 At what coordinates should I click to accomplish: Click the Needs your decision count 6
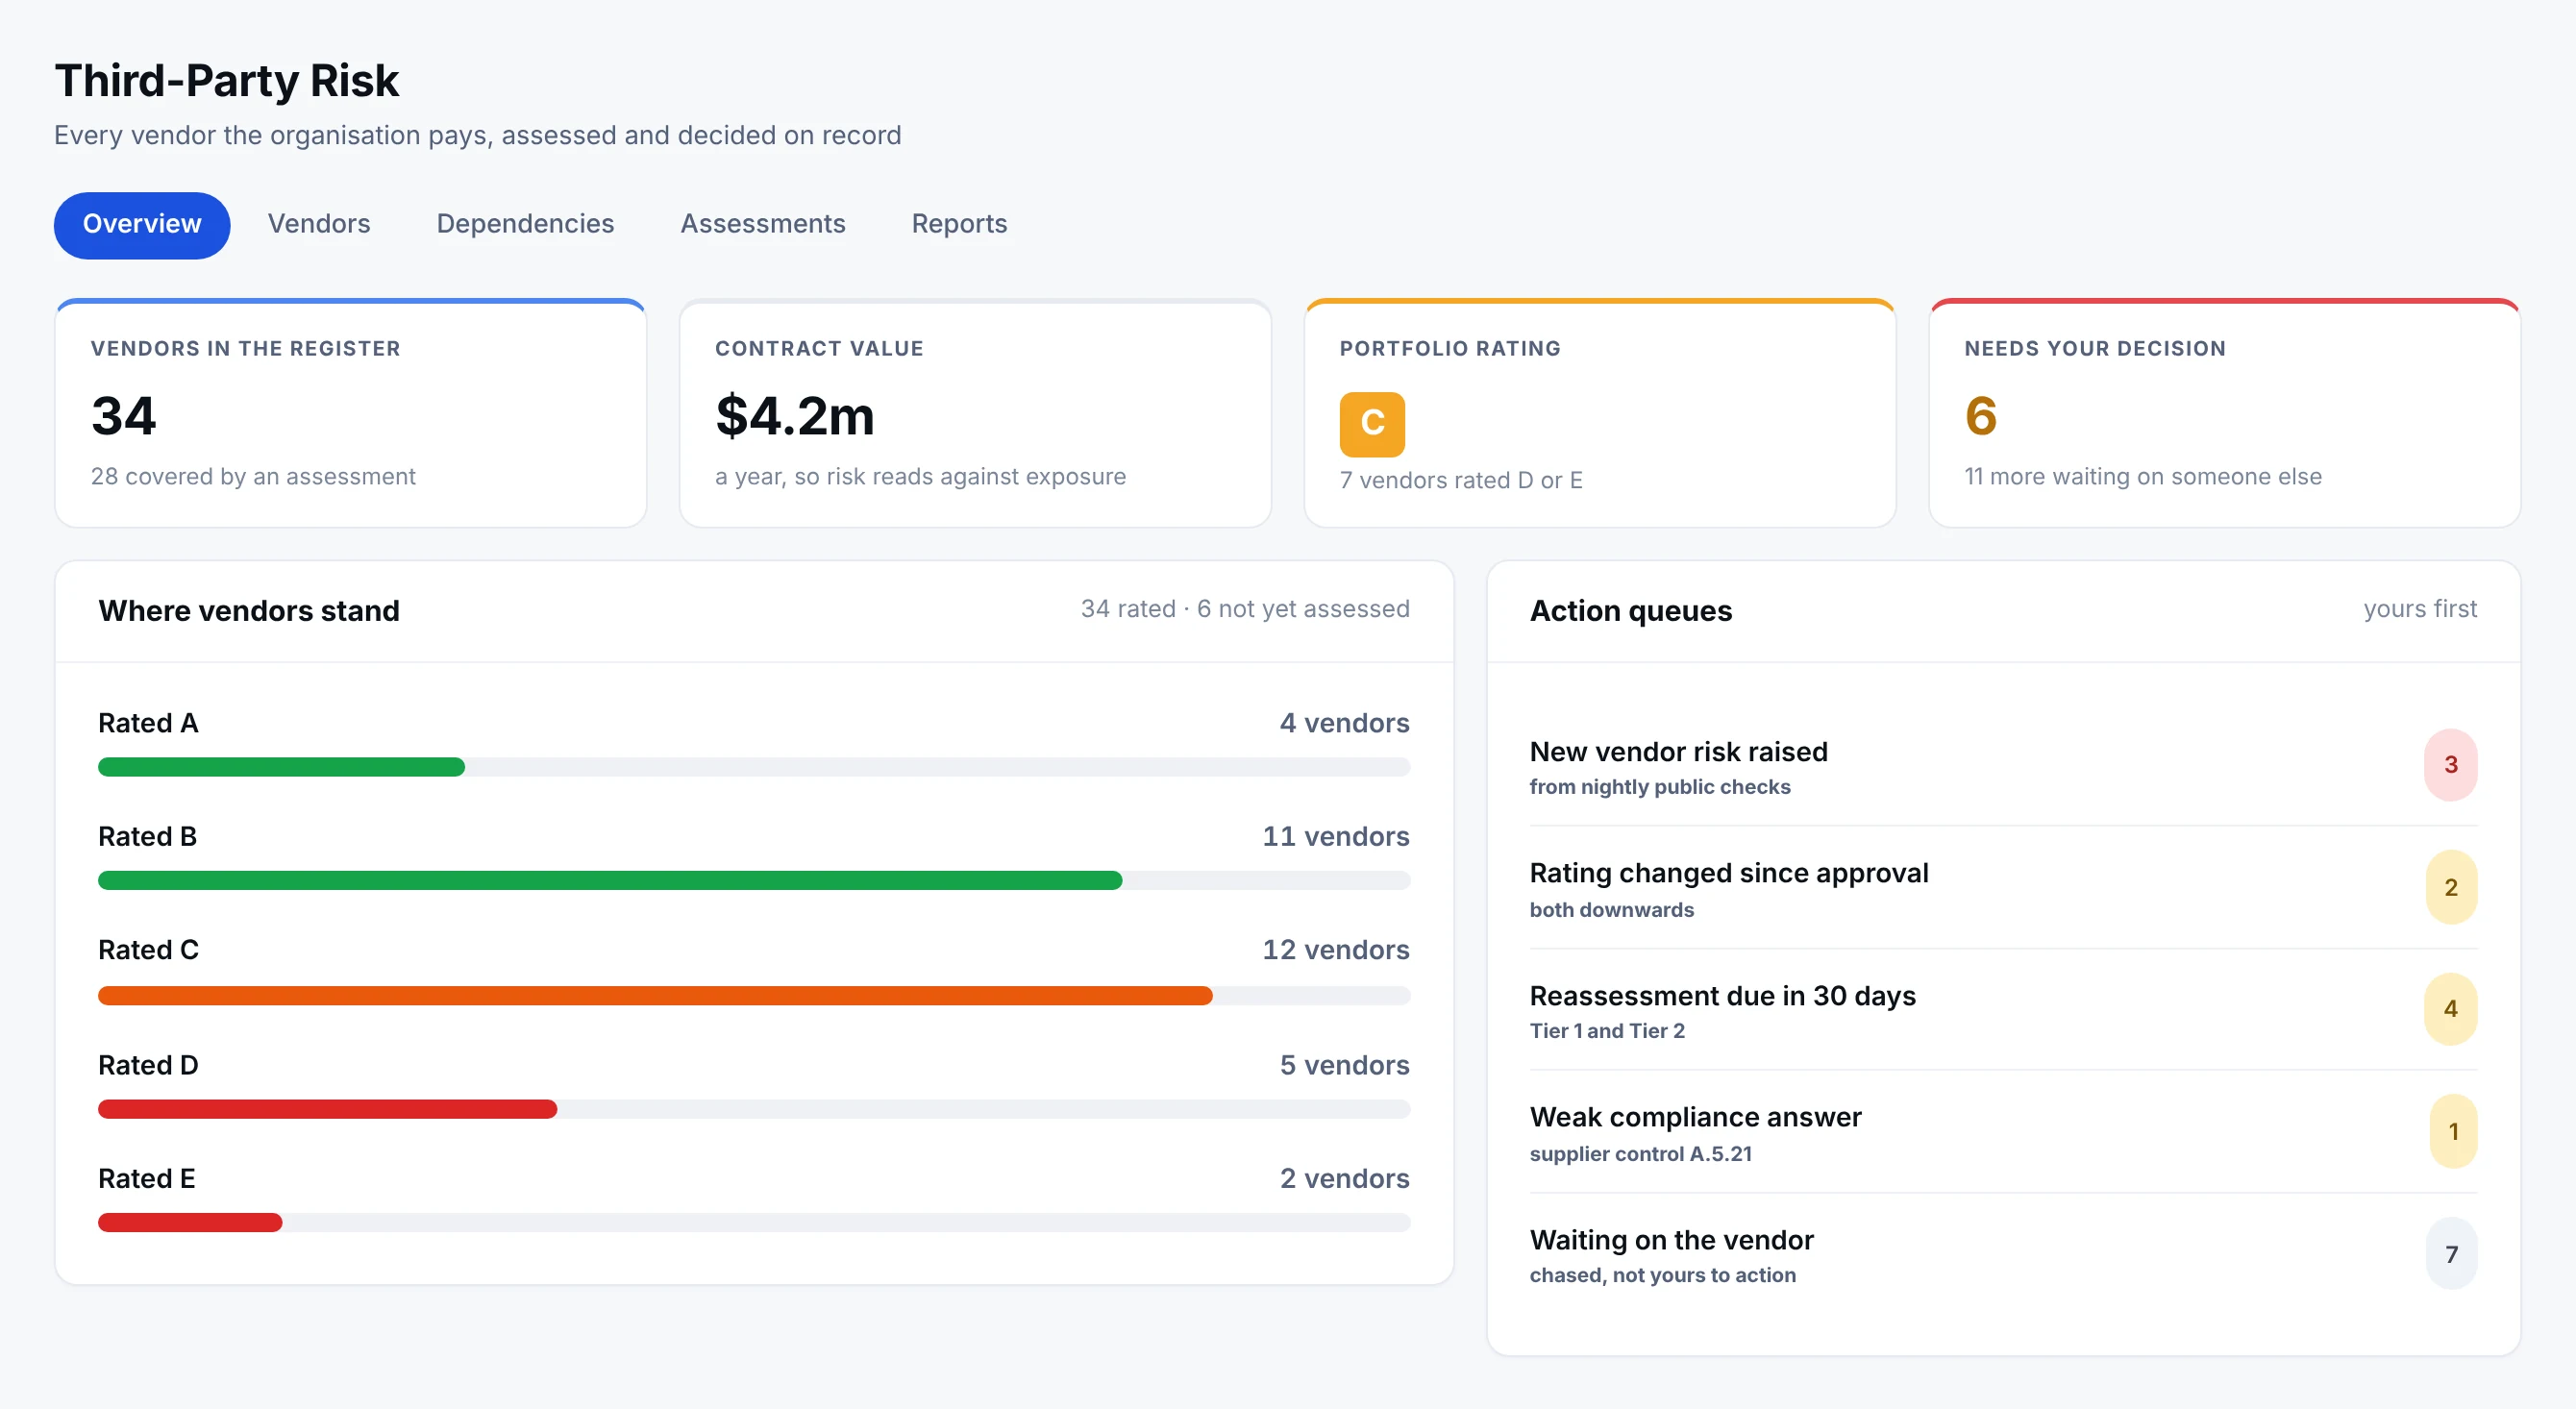coord(1980,416)
